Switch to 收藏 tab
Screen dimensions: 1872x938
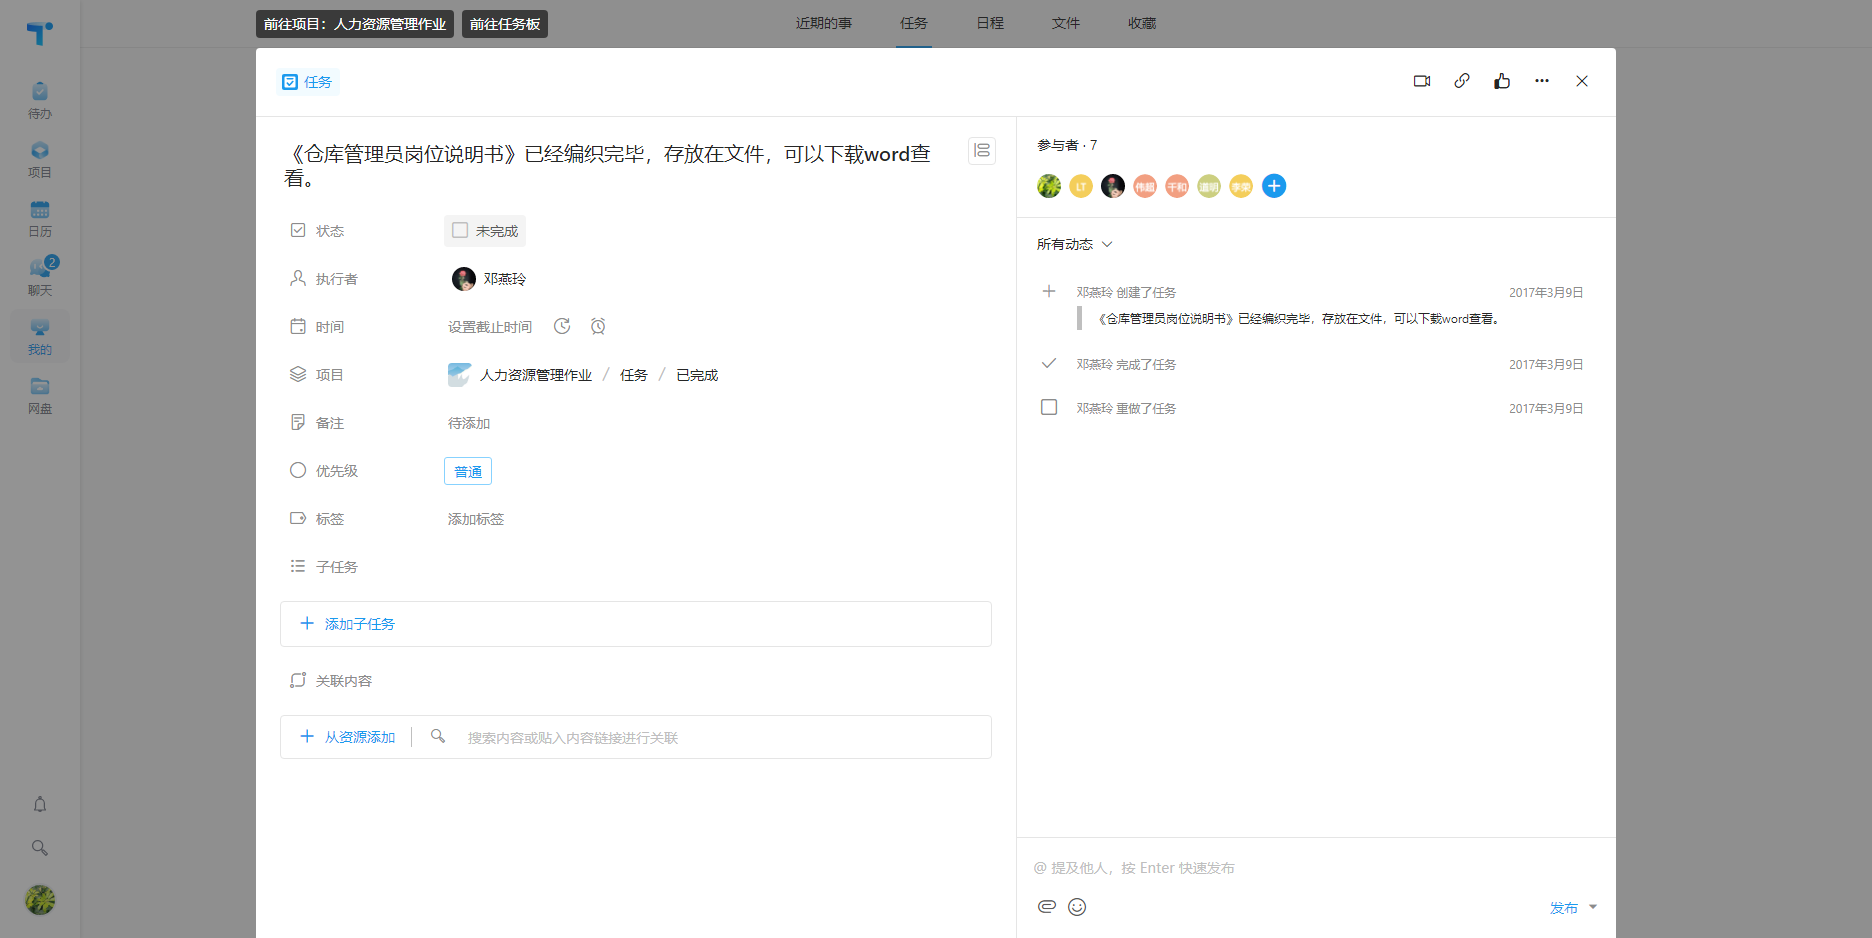tap(1142, 23)
